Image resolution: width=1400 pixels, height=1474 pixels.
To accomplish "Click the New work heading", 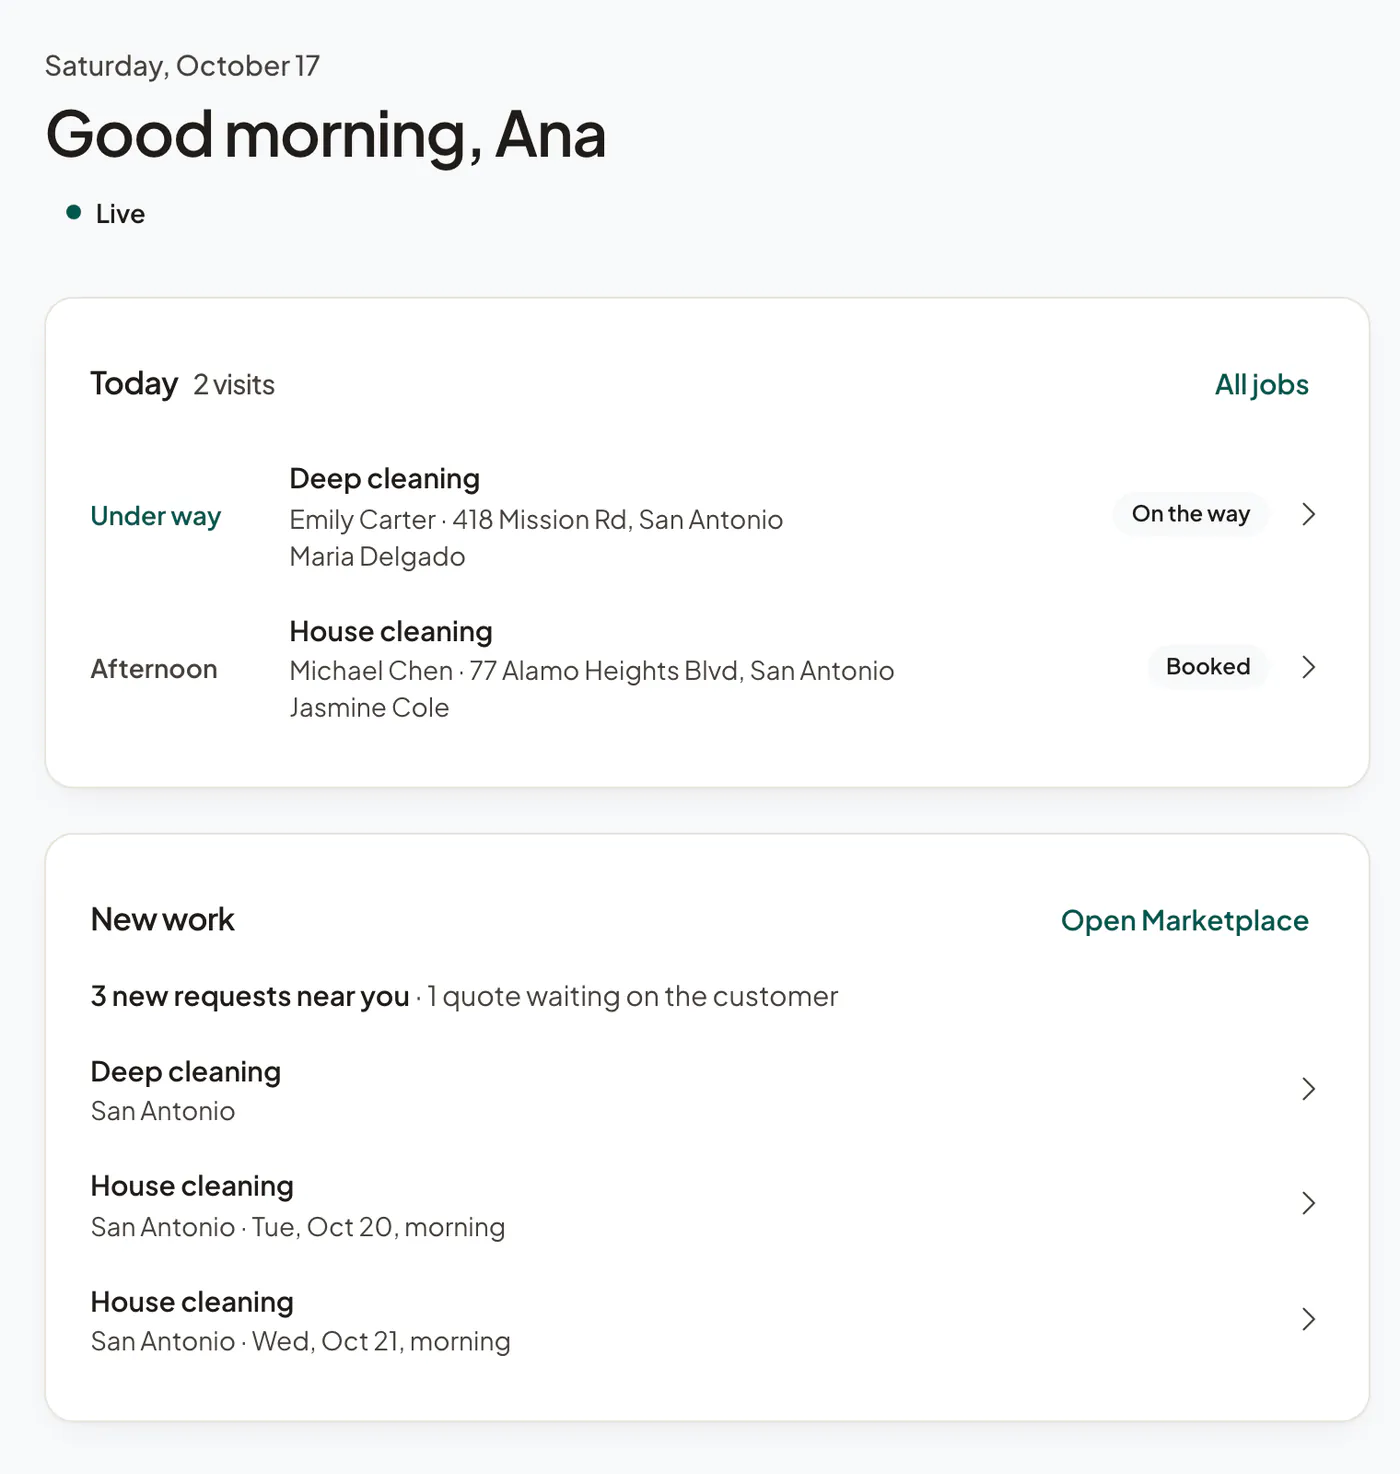I will 163,920.
